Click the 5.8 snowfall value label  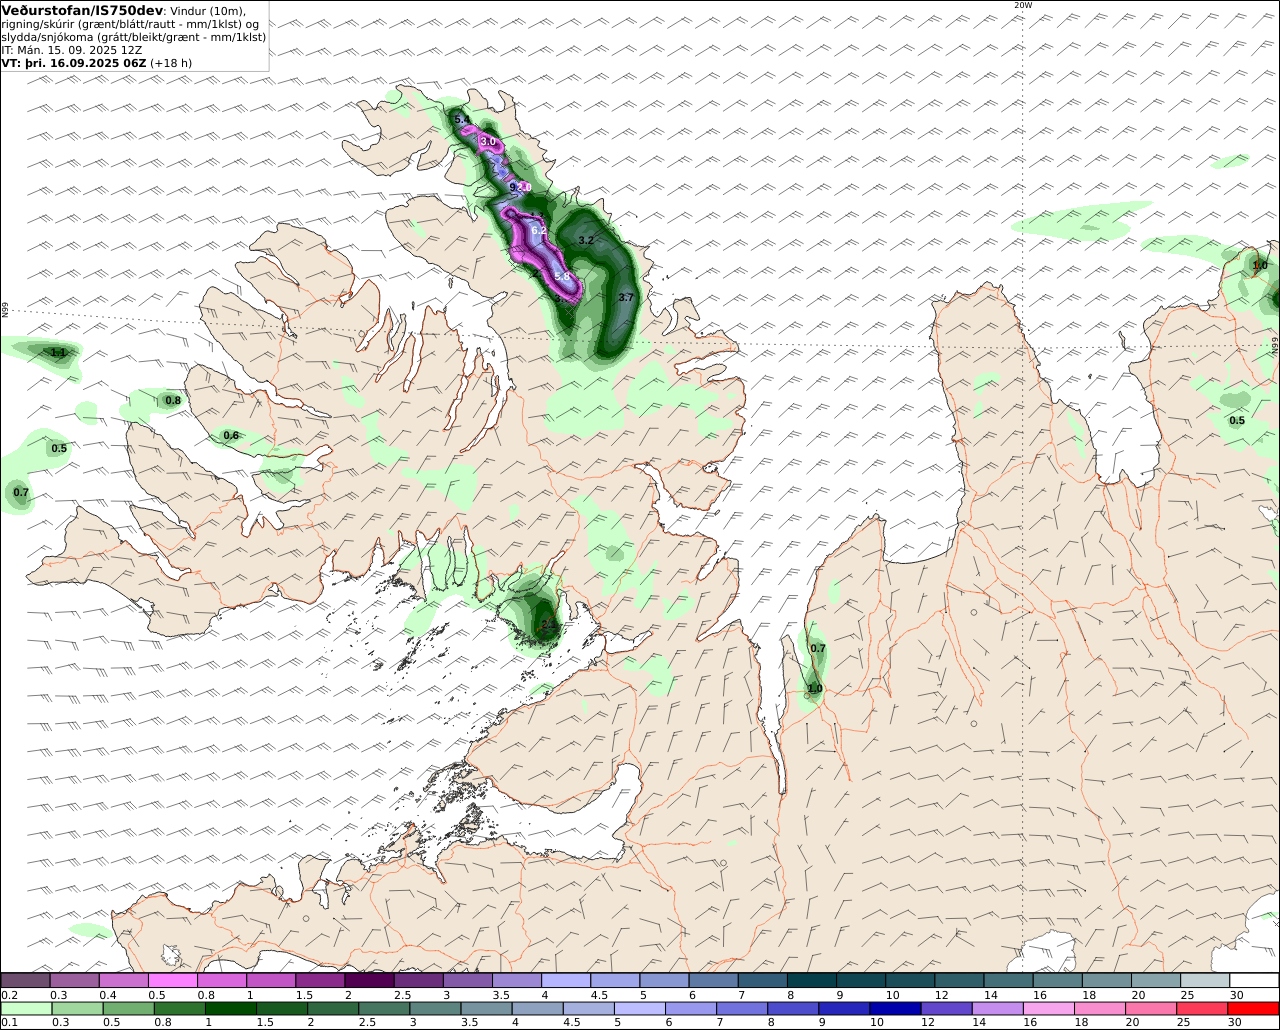click(562, 277)
